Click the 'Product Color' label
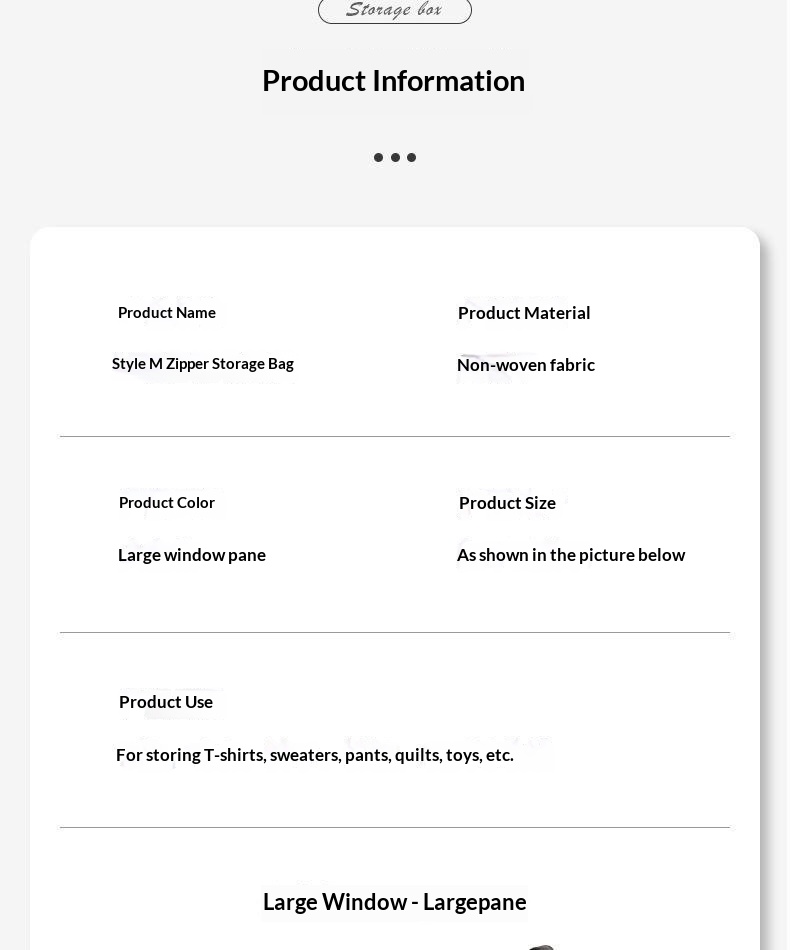Screen dimensions: 790x950 coord(167,503)
